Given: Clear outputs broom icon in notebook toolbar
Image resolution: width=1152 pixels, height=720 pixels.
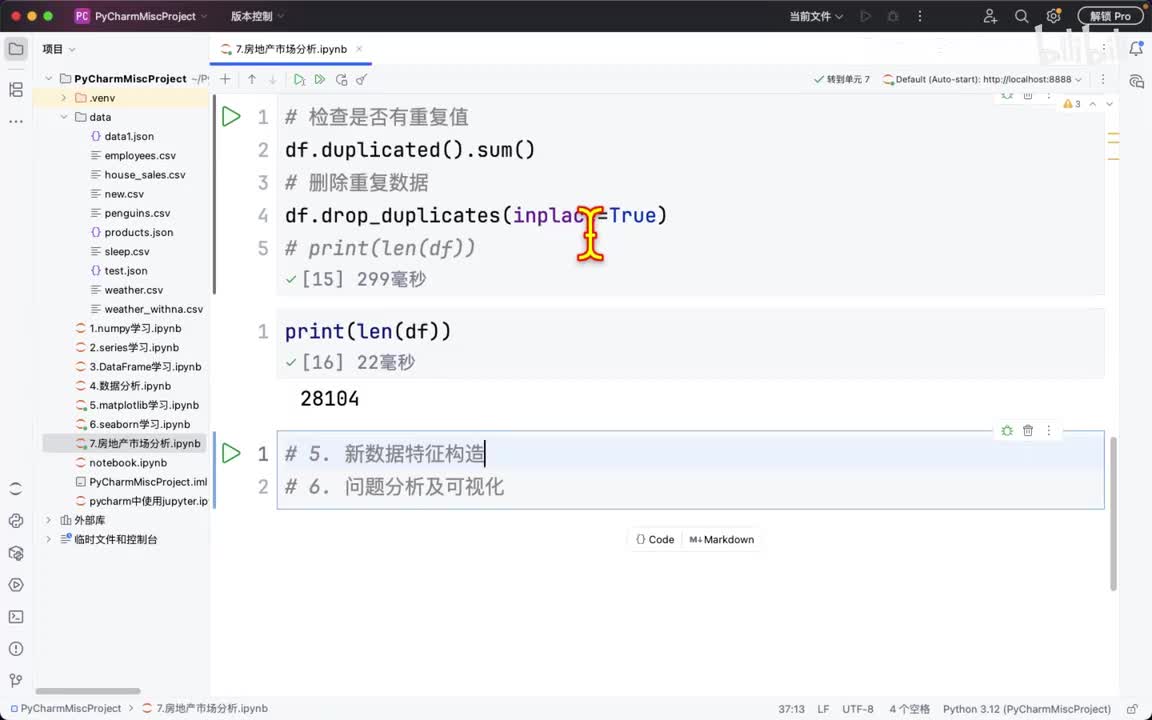Looking at the screenshot, I should pos(361,79).
